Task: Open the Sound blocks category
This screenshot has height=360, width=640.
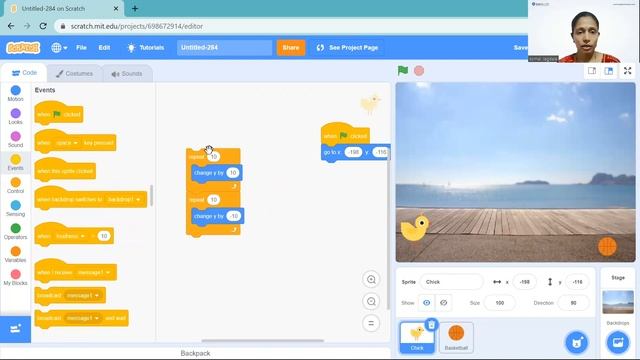Action: click(16, 139)
